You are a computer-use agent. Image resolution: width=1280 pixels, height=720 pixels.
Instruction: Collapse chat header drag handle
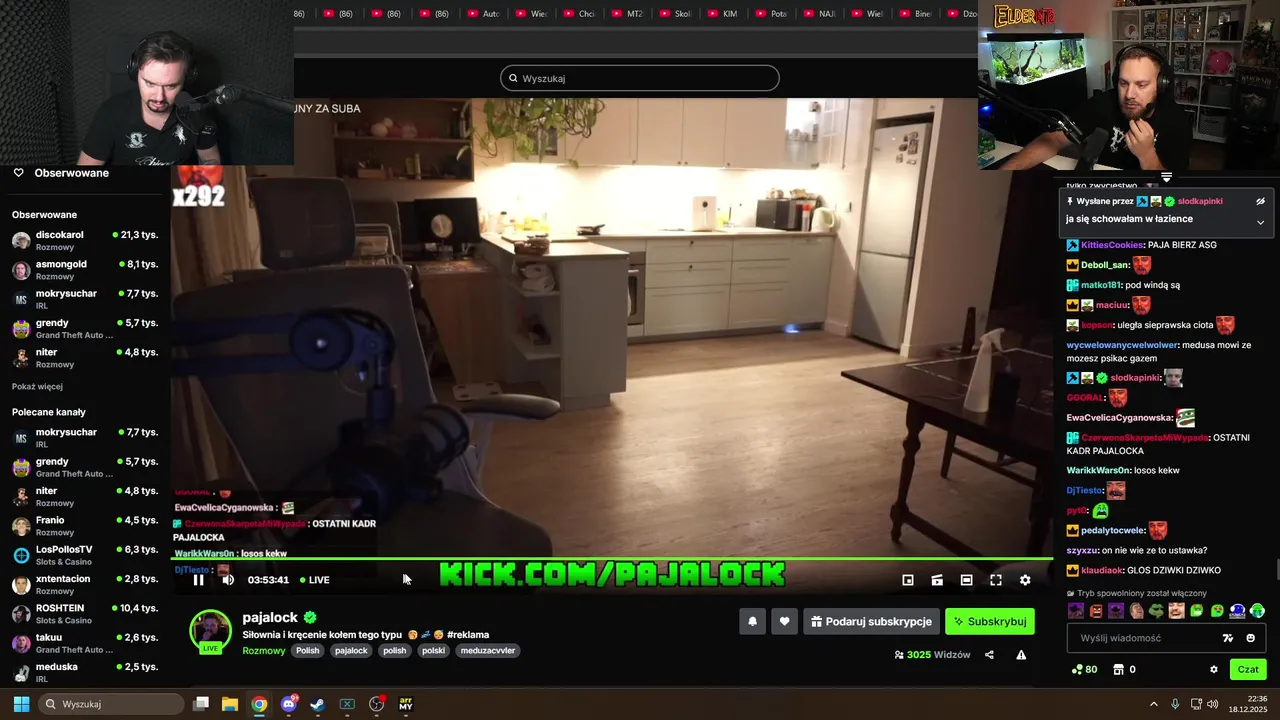[1166, 177]
